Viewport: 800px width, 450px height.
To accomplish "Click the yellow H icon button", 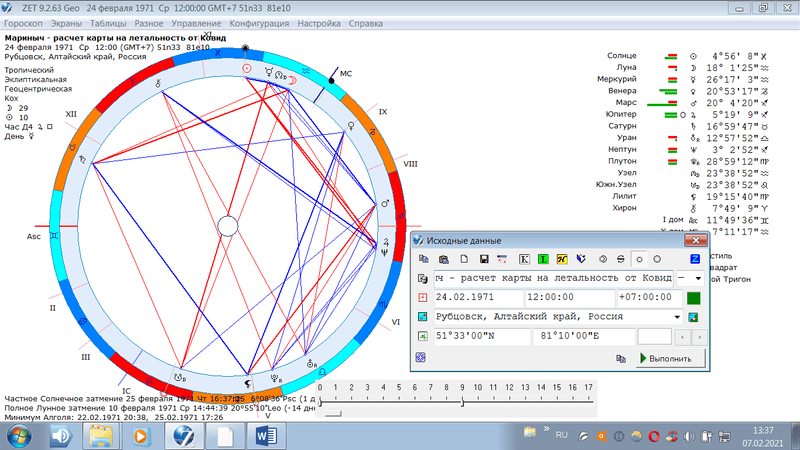I will click(563, 259).
